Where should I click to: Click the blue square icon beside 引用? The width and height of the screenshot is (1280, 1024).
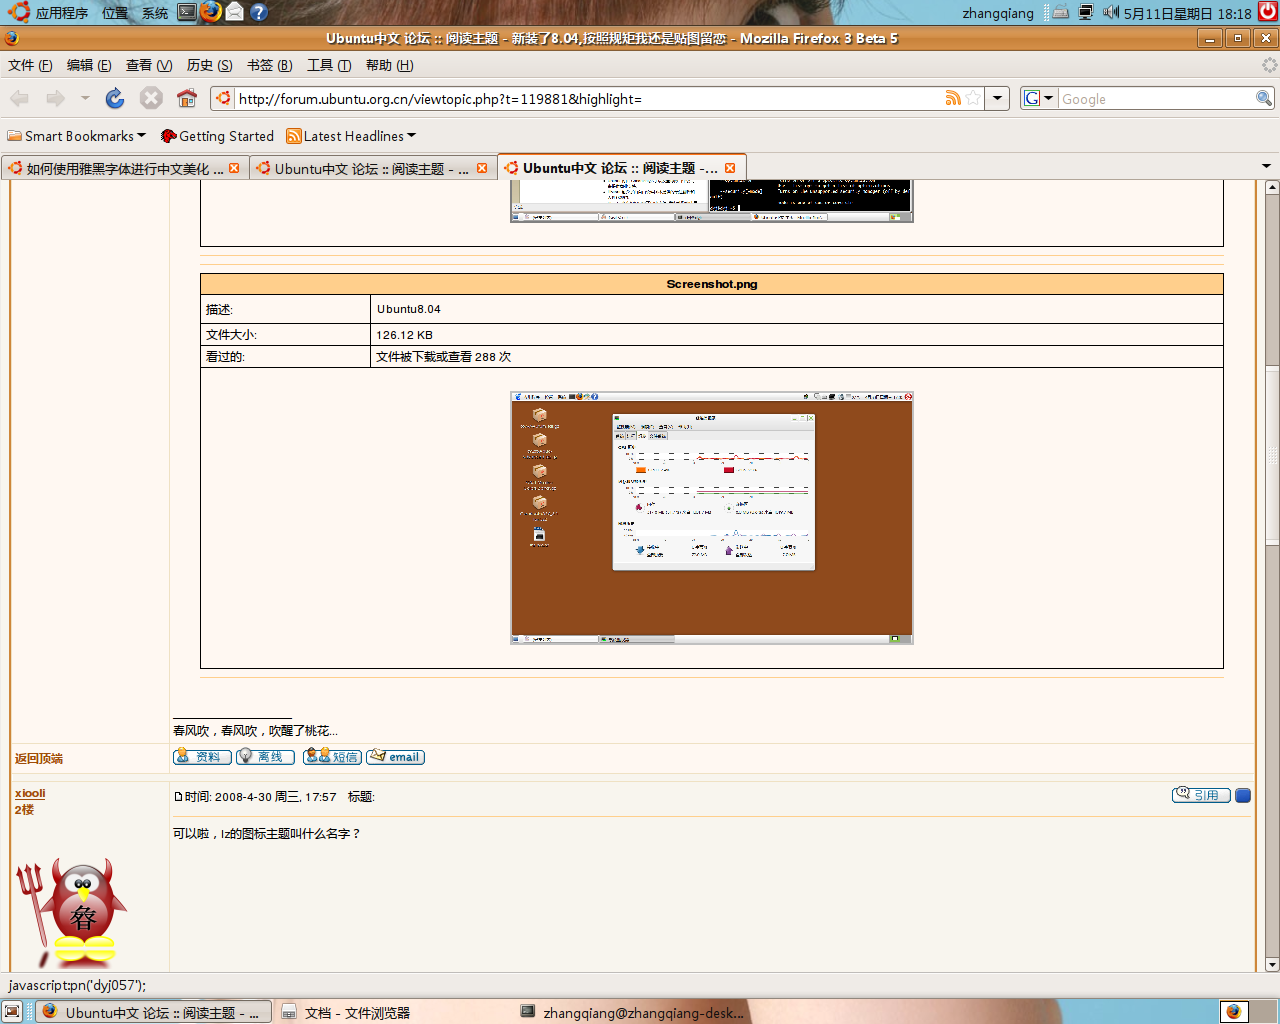(1243, 796)
